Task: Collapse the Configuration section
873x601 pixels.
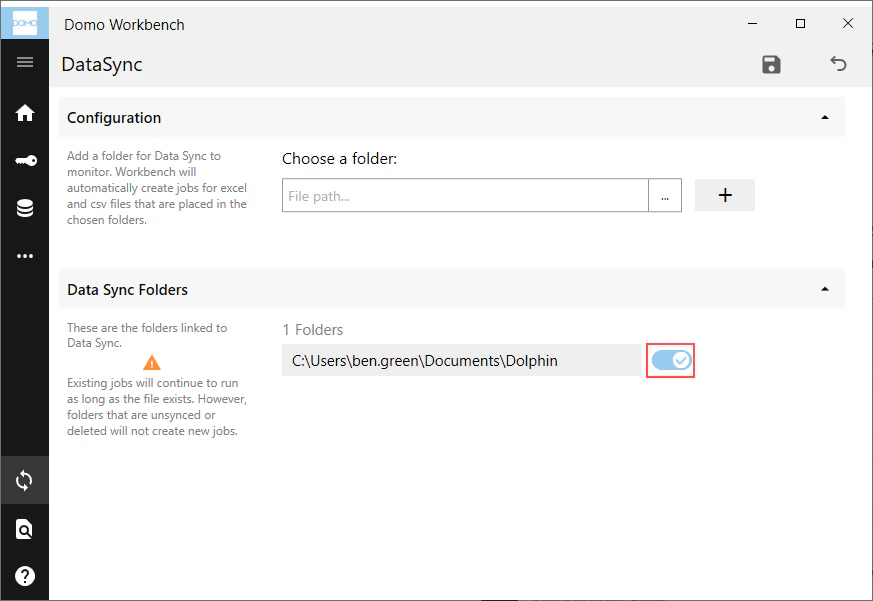Action: 825,118
